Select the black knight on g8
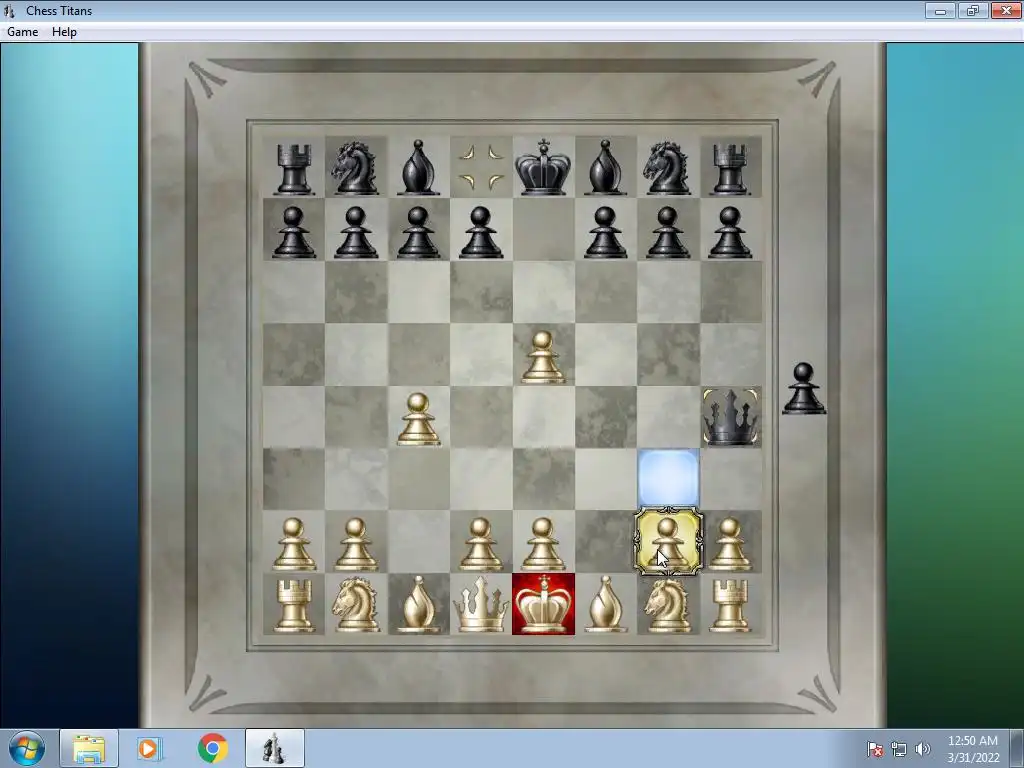 [x=667, y=168]
